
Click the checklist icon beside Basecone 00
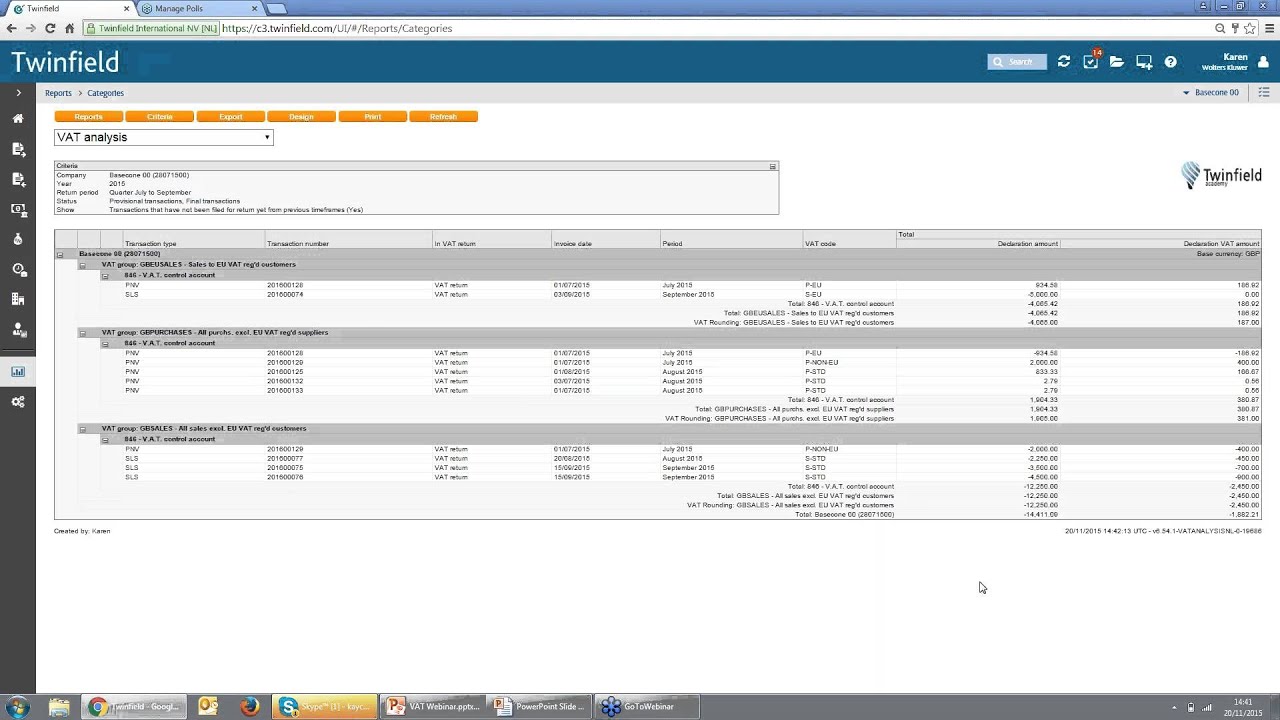click(x=1264, y=93)
